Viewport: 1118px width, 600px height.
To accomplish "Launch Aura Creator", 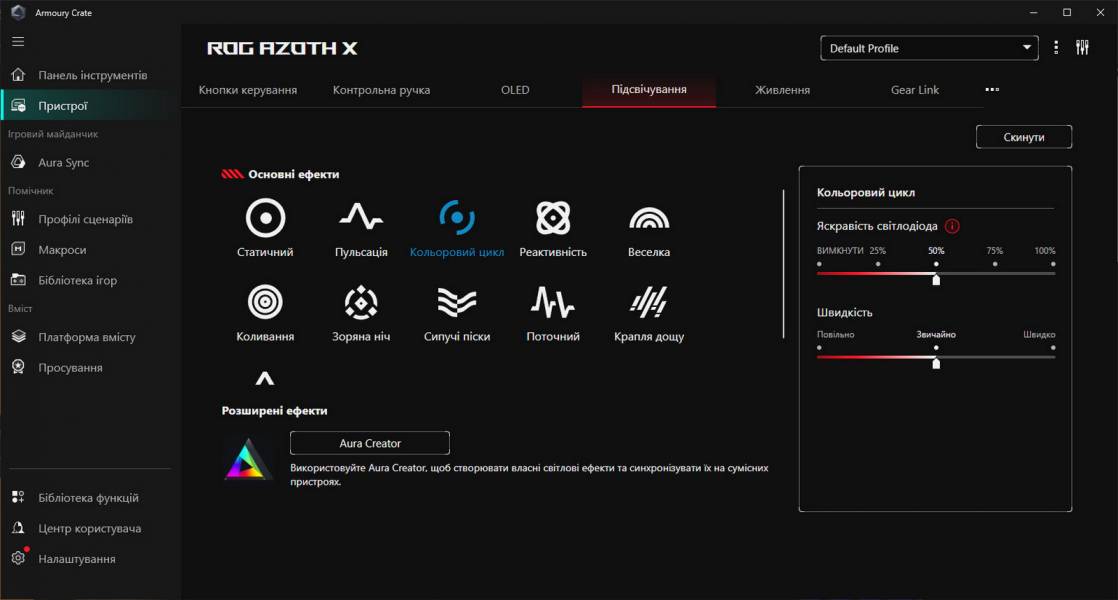I will 369,443.
